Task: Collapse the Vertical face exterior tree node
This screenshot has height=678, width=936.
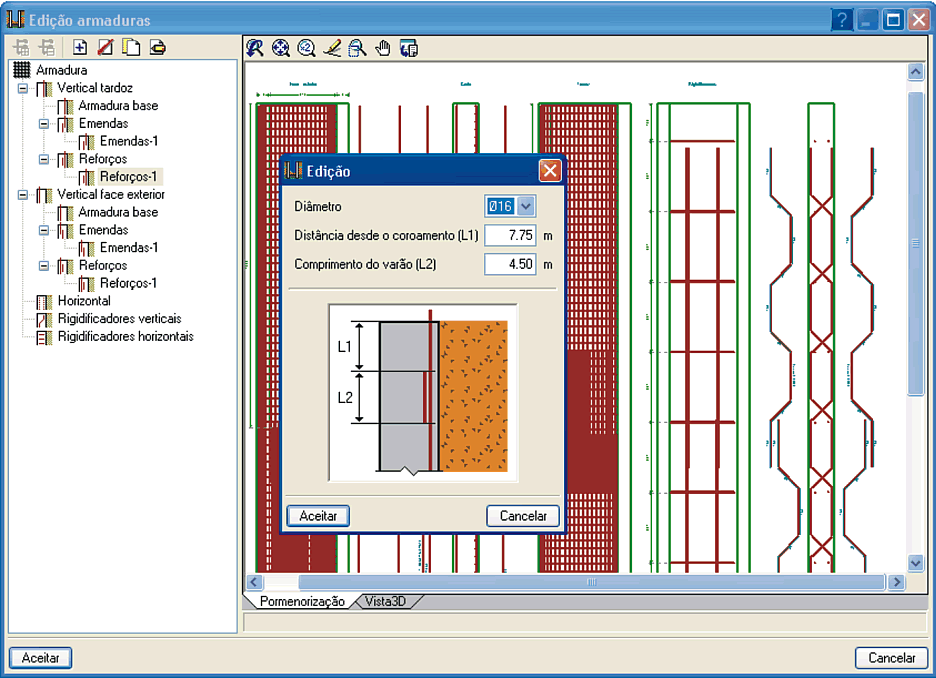Action: (22, 195)
